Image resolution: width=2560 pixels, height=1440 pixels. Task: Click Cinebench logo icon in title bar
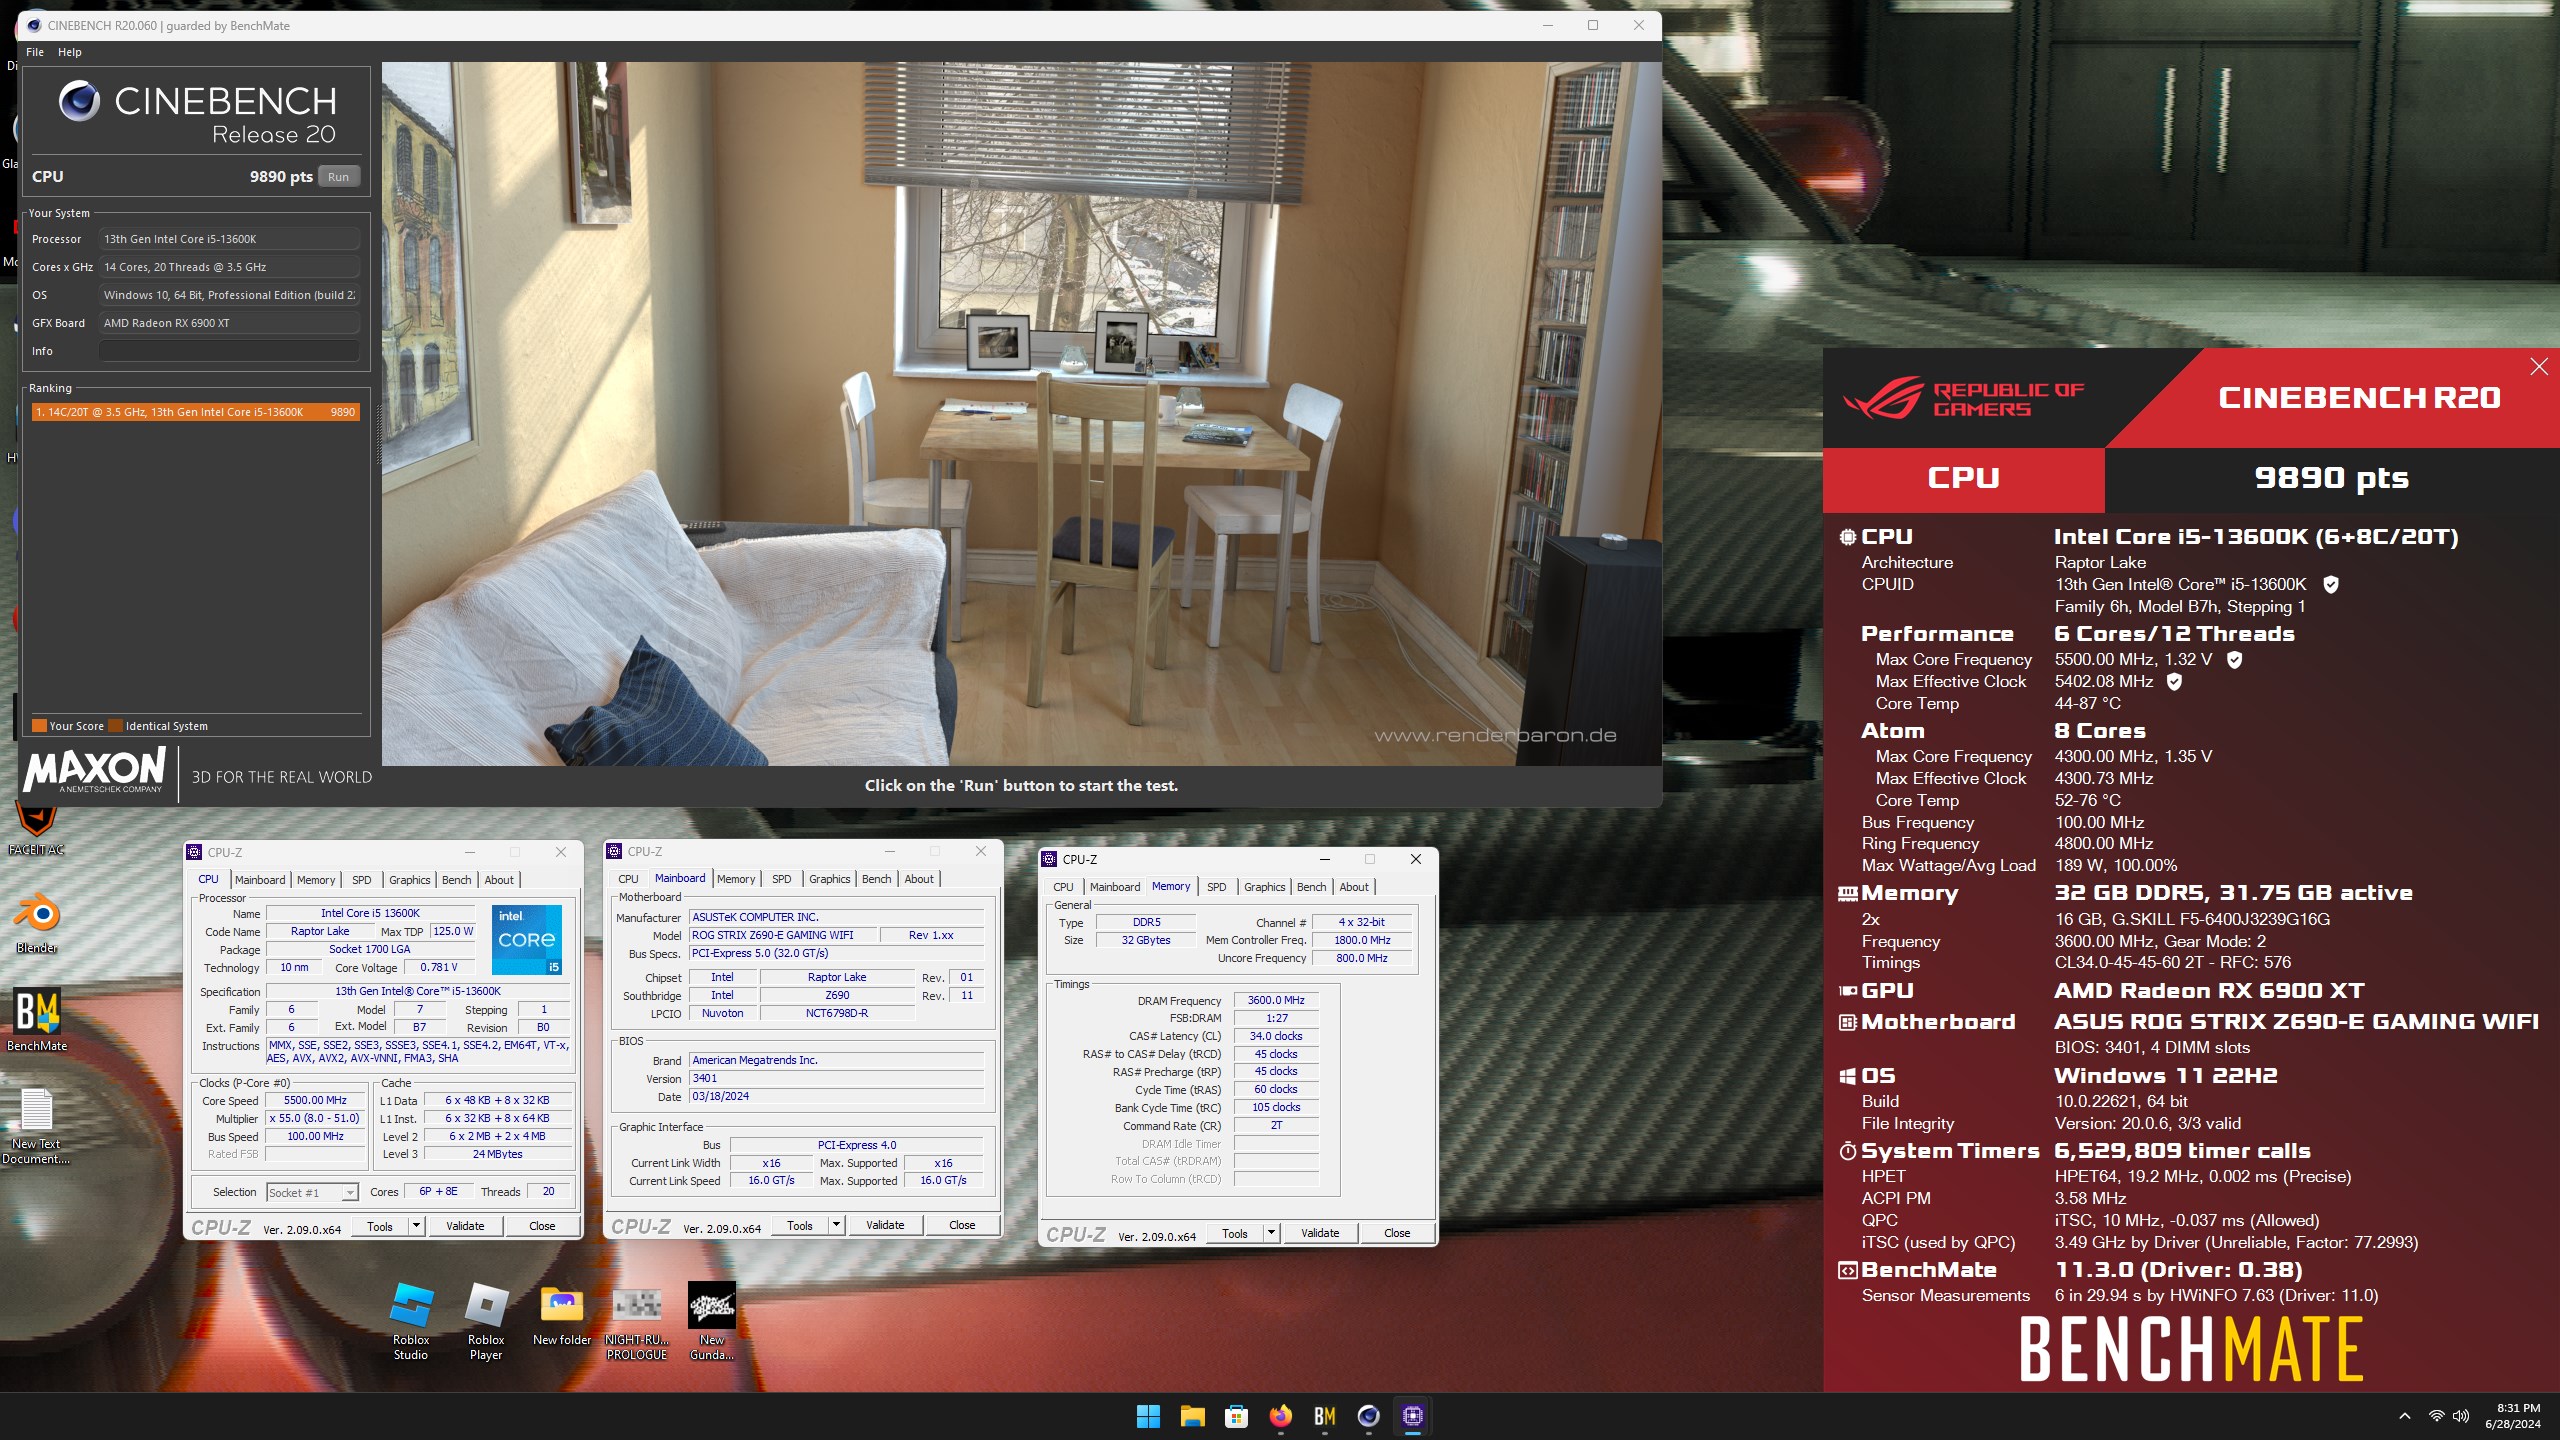pyautogui.click(x=34, y=25)
